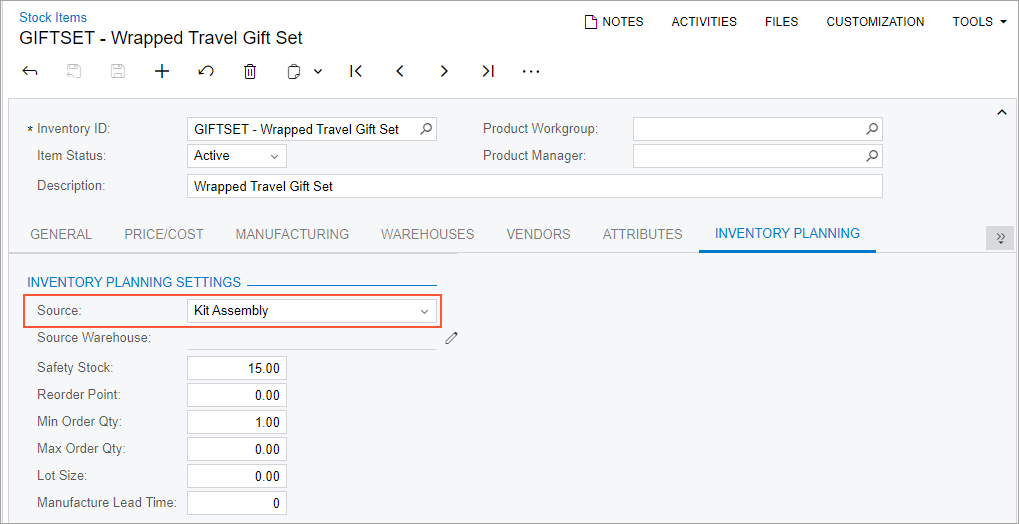The height and width of the screenshot is (524, 1019).
Task: Jump to the last record
Action: coord(488,72)
